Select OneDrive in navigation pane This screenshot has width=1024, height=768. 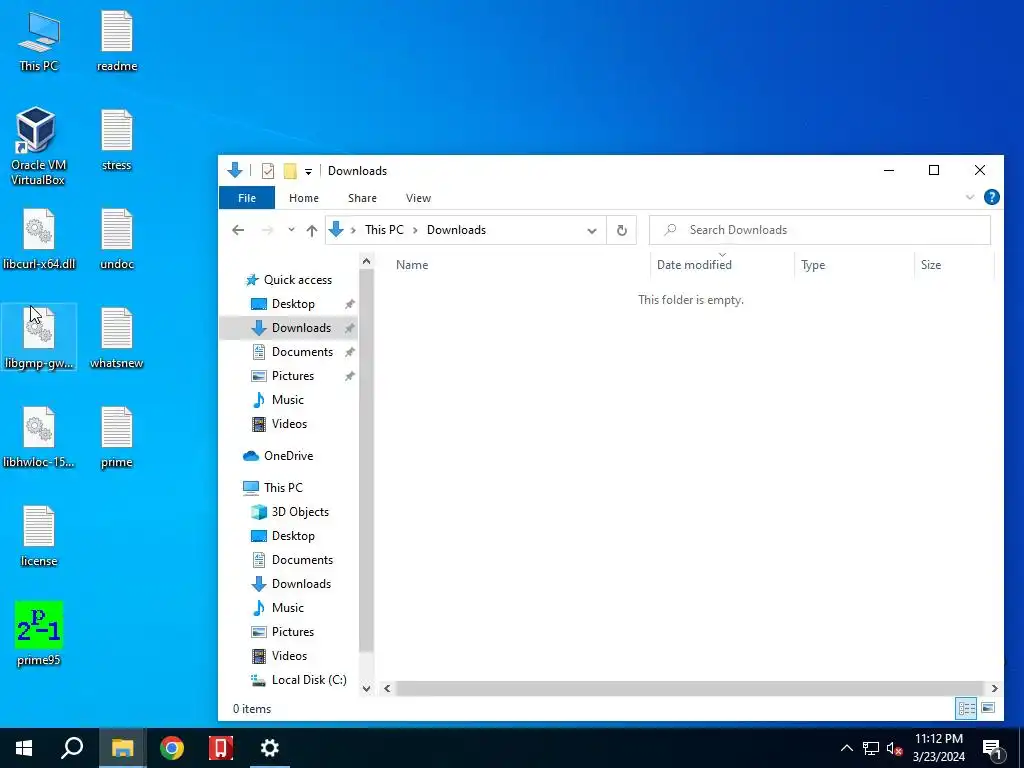click(x=288, y=456)
